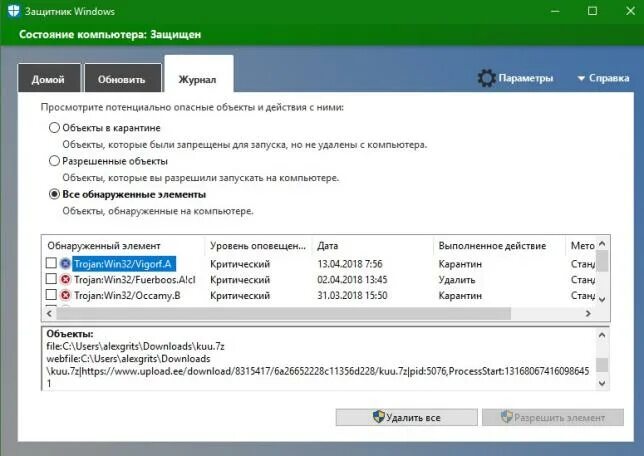Maximize the Защитник Windows window
Screen dimensions: 644x456
pos(592,11)
